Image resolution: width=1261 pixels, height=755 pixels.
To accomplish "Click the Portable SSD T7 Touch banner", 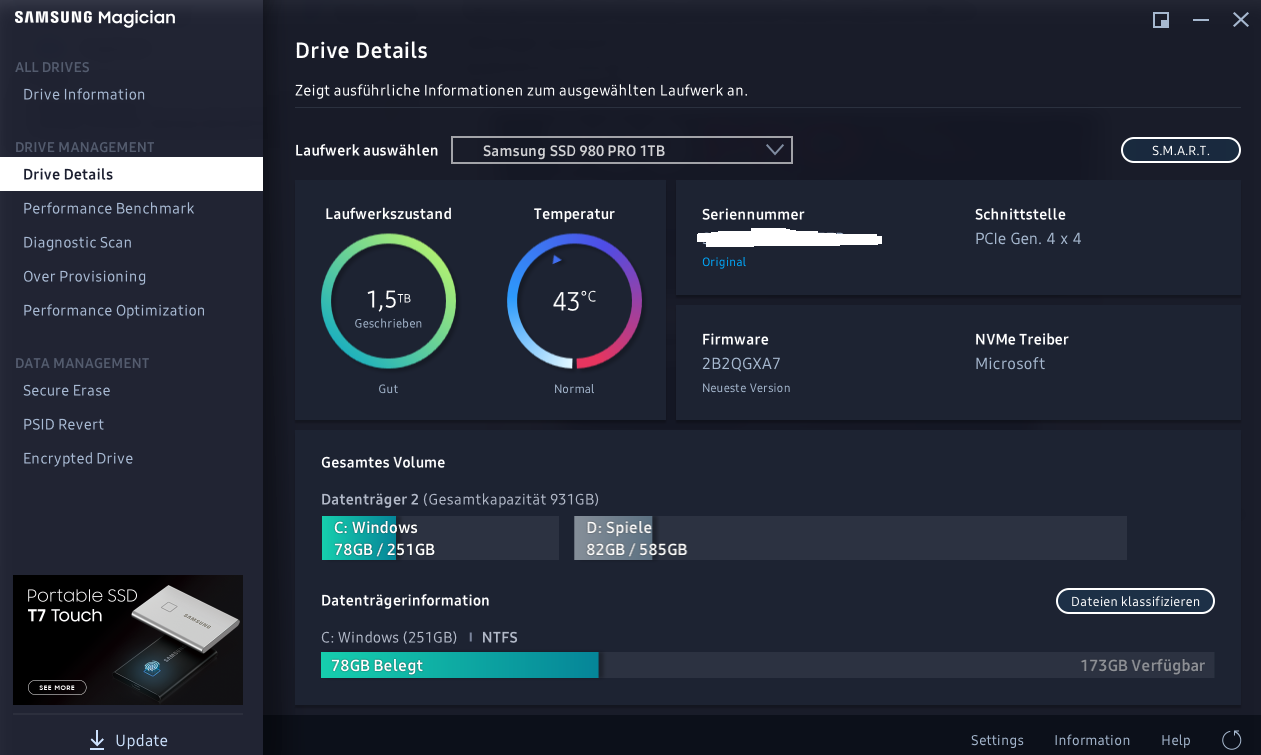I will [128, 640].
